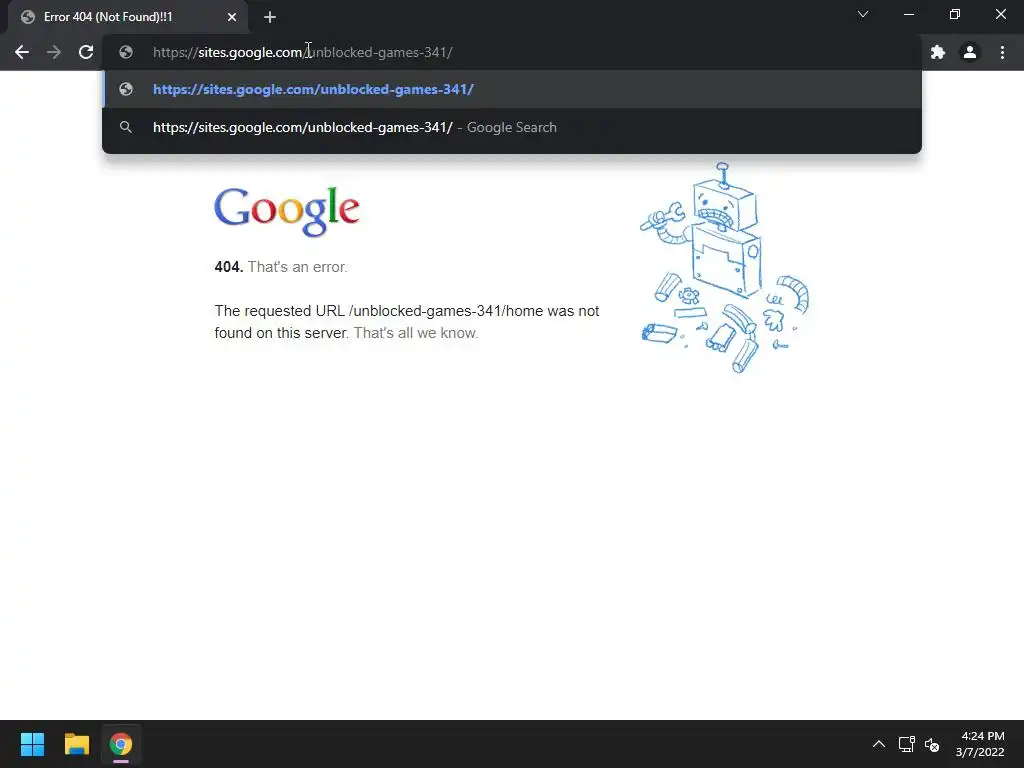Close the Error 404 tab
The image size is (1024, 768).
pos(232,17)
